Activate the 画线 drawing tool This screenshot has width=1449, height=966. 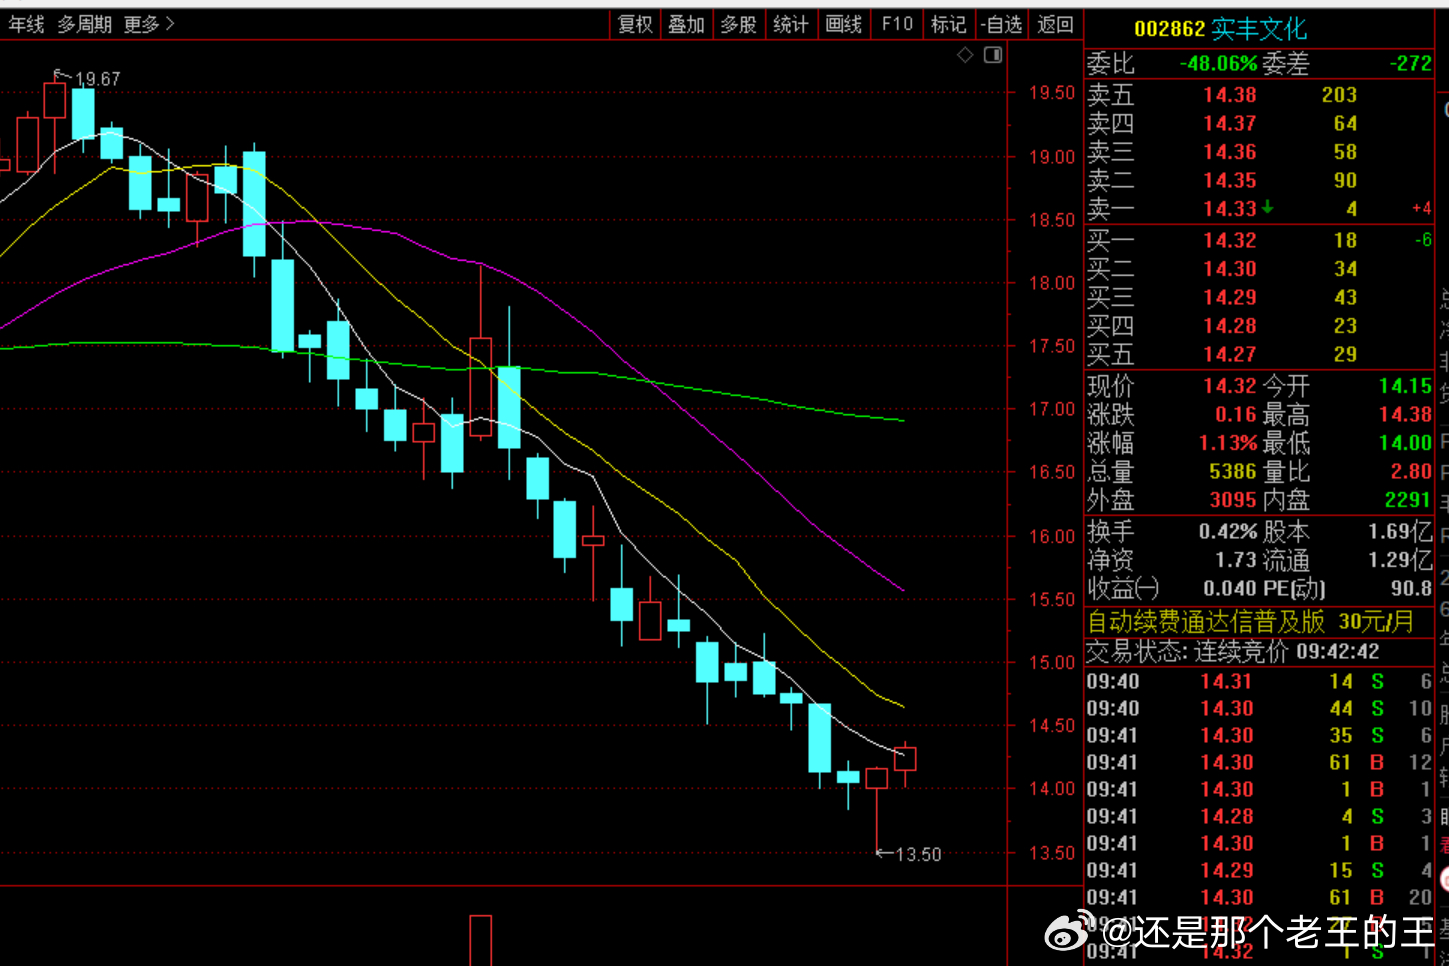click(844, 24)
